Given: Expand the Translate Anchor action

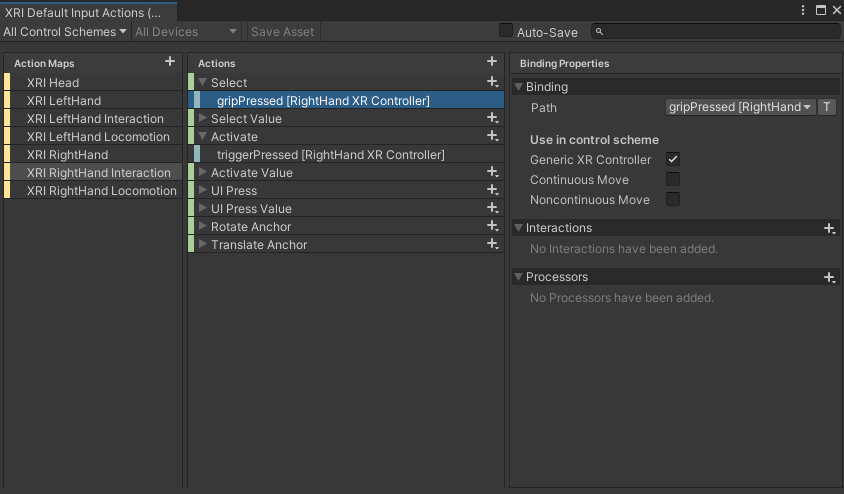Looking at the screenshot, I should point(203,244).
